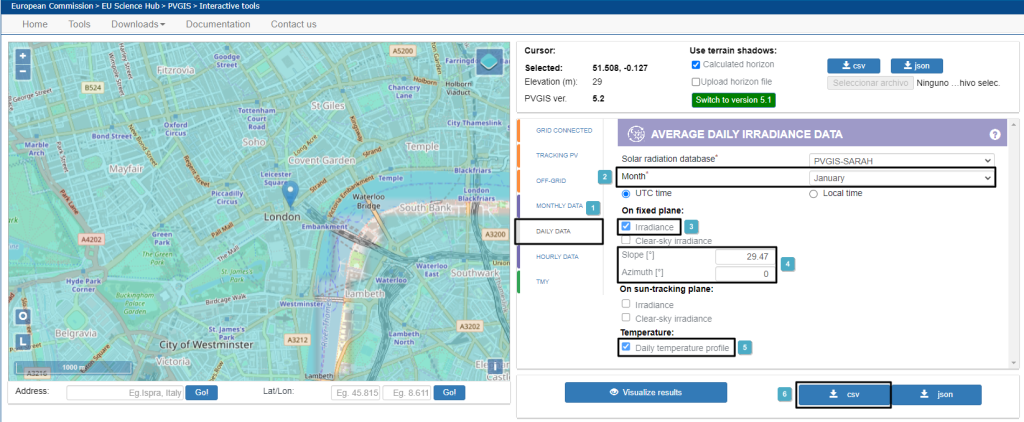The image size is (1024, 422).
Task: Switch to MONTHLY DATA tab
Action: tap(559, 206)
